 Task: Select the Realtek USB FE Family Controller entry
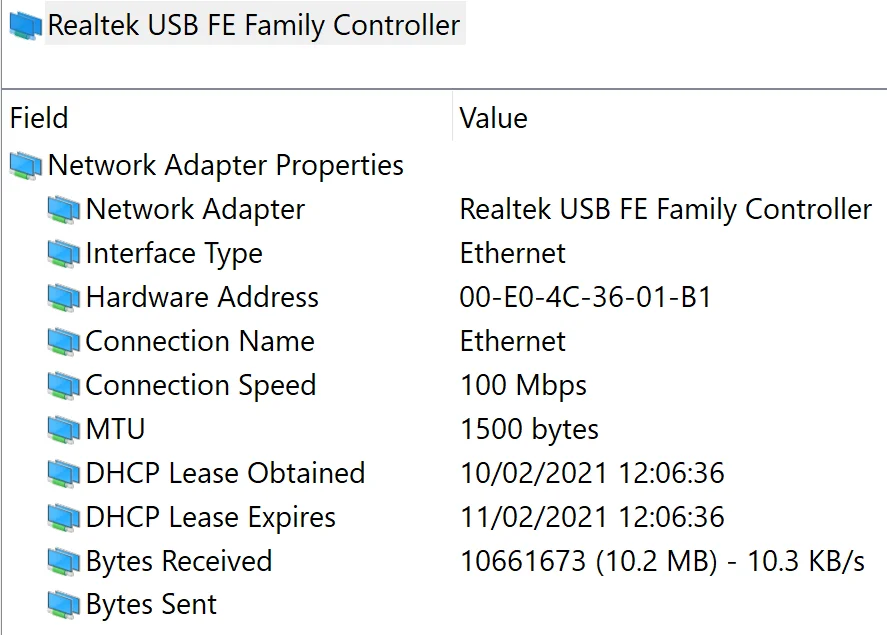(254, 26)
